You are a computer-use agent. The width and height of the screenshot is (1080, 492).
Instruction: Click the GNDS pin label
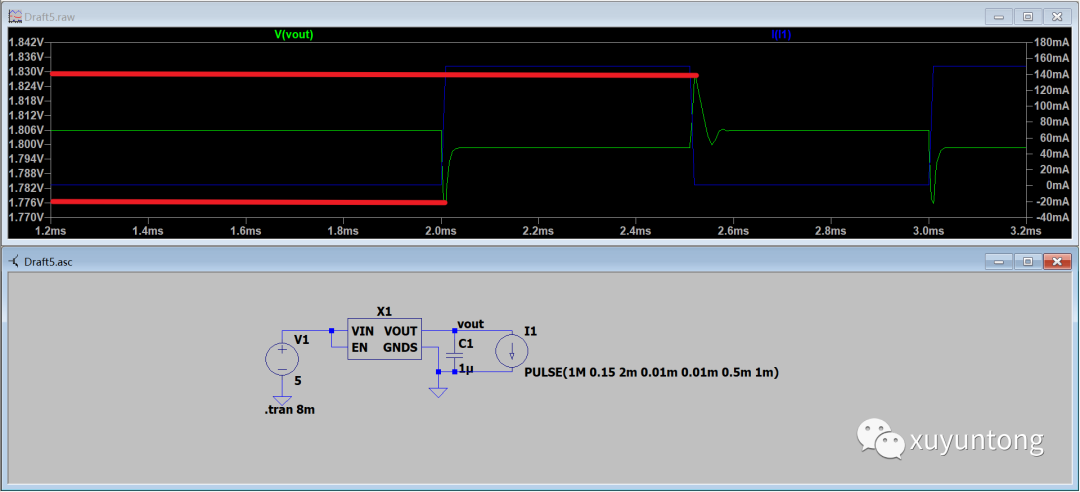(400, 347)
